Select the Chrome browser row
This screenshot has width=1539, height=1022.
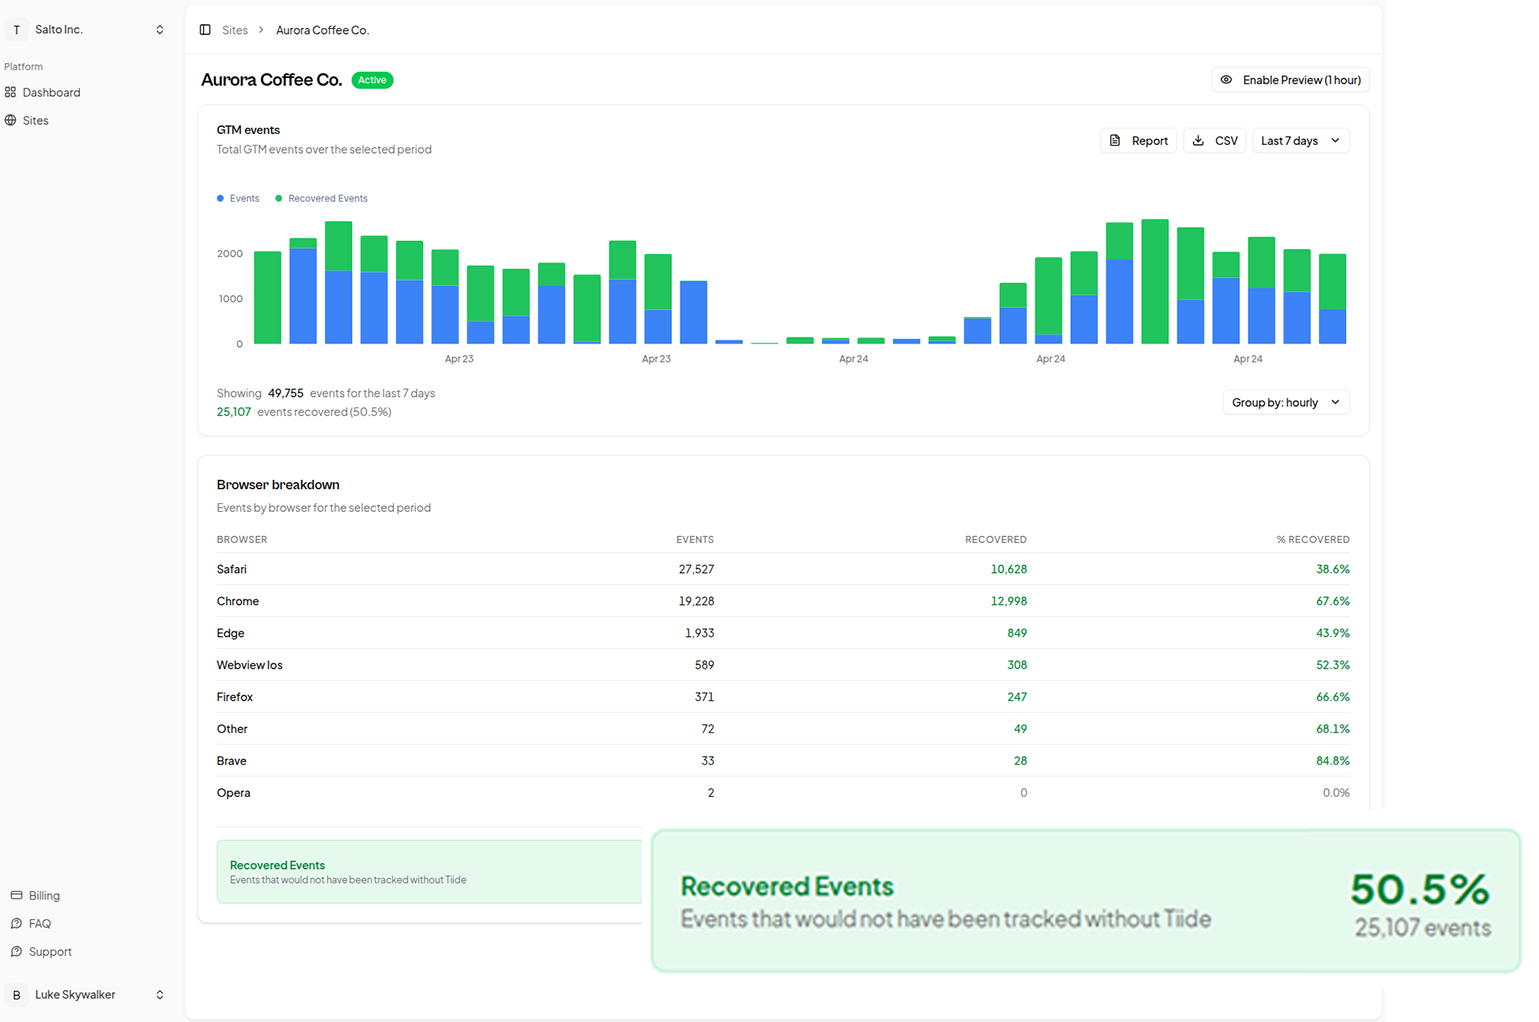click(783, 601)
